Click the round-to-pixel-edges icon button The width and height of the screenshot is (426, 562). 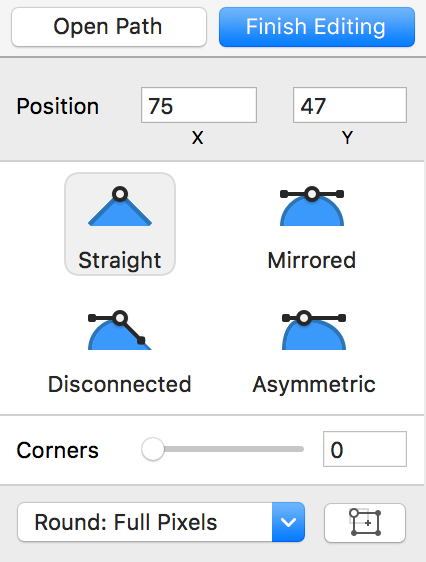click(365, 523)
